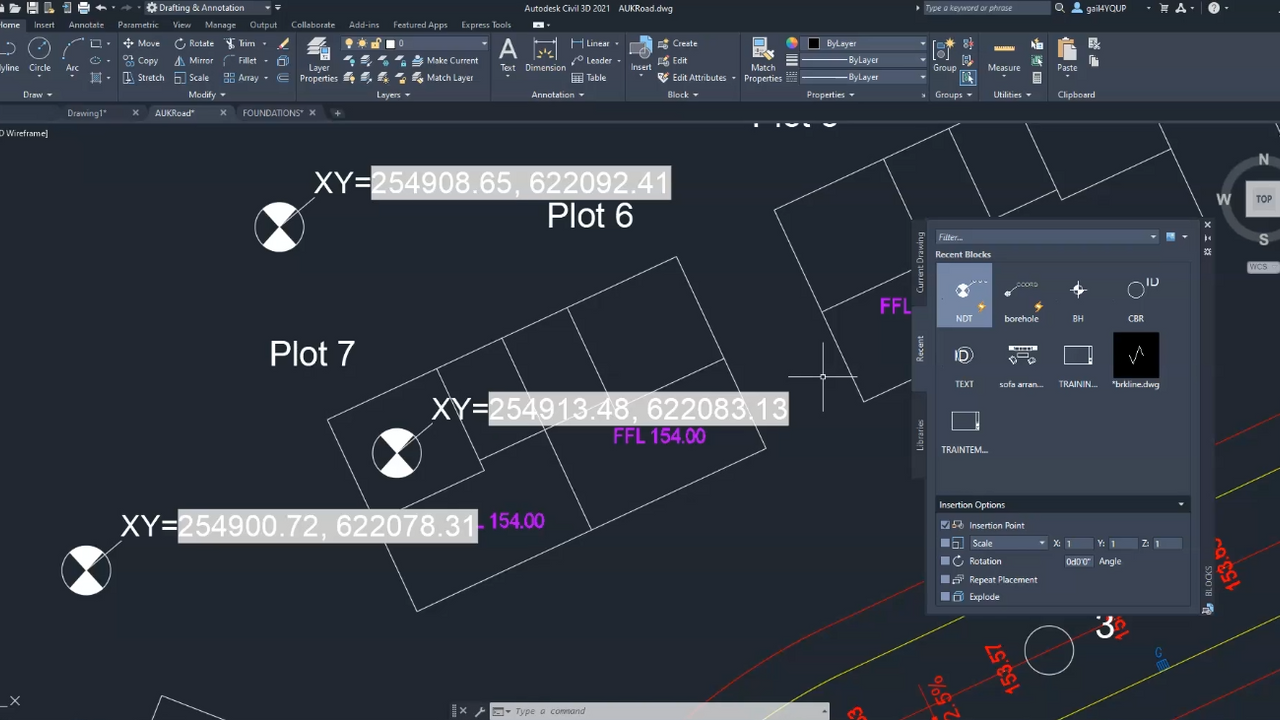Expand the Layers panel flyout
The height and width of the screenshot is (720, 1280).
click(x=393, y=95)
